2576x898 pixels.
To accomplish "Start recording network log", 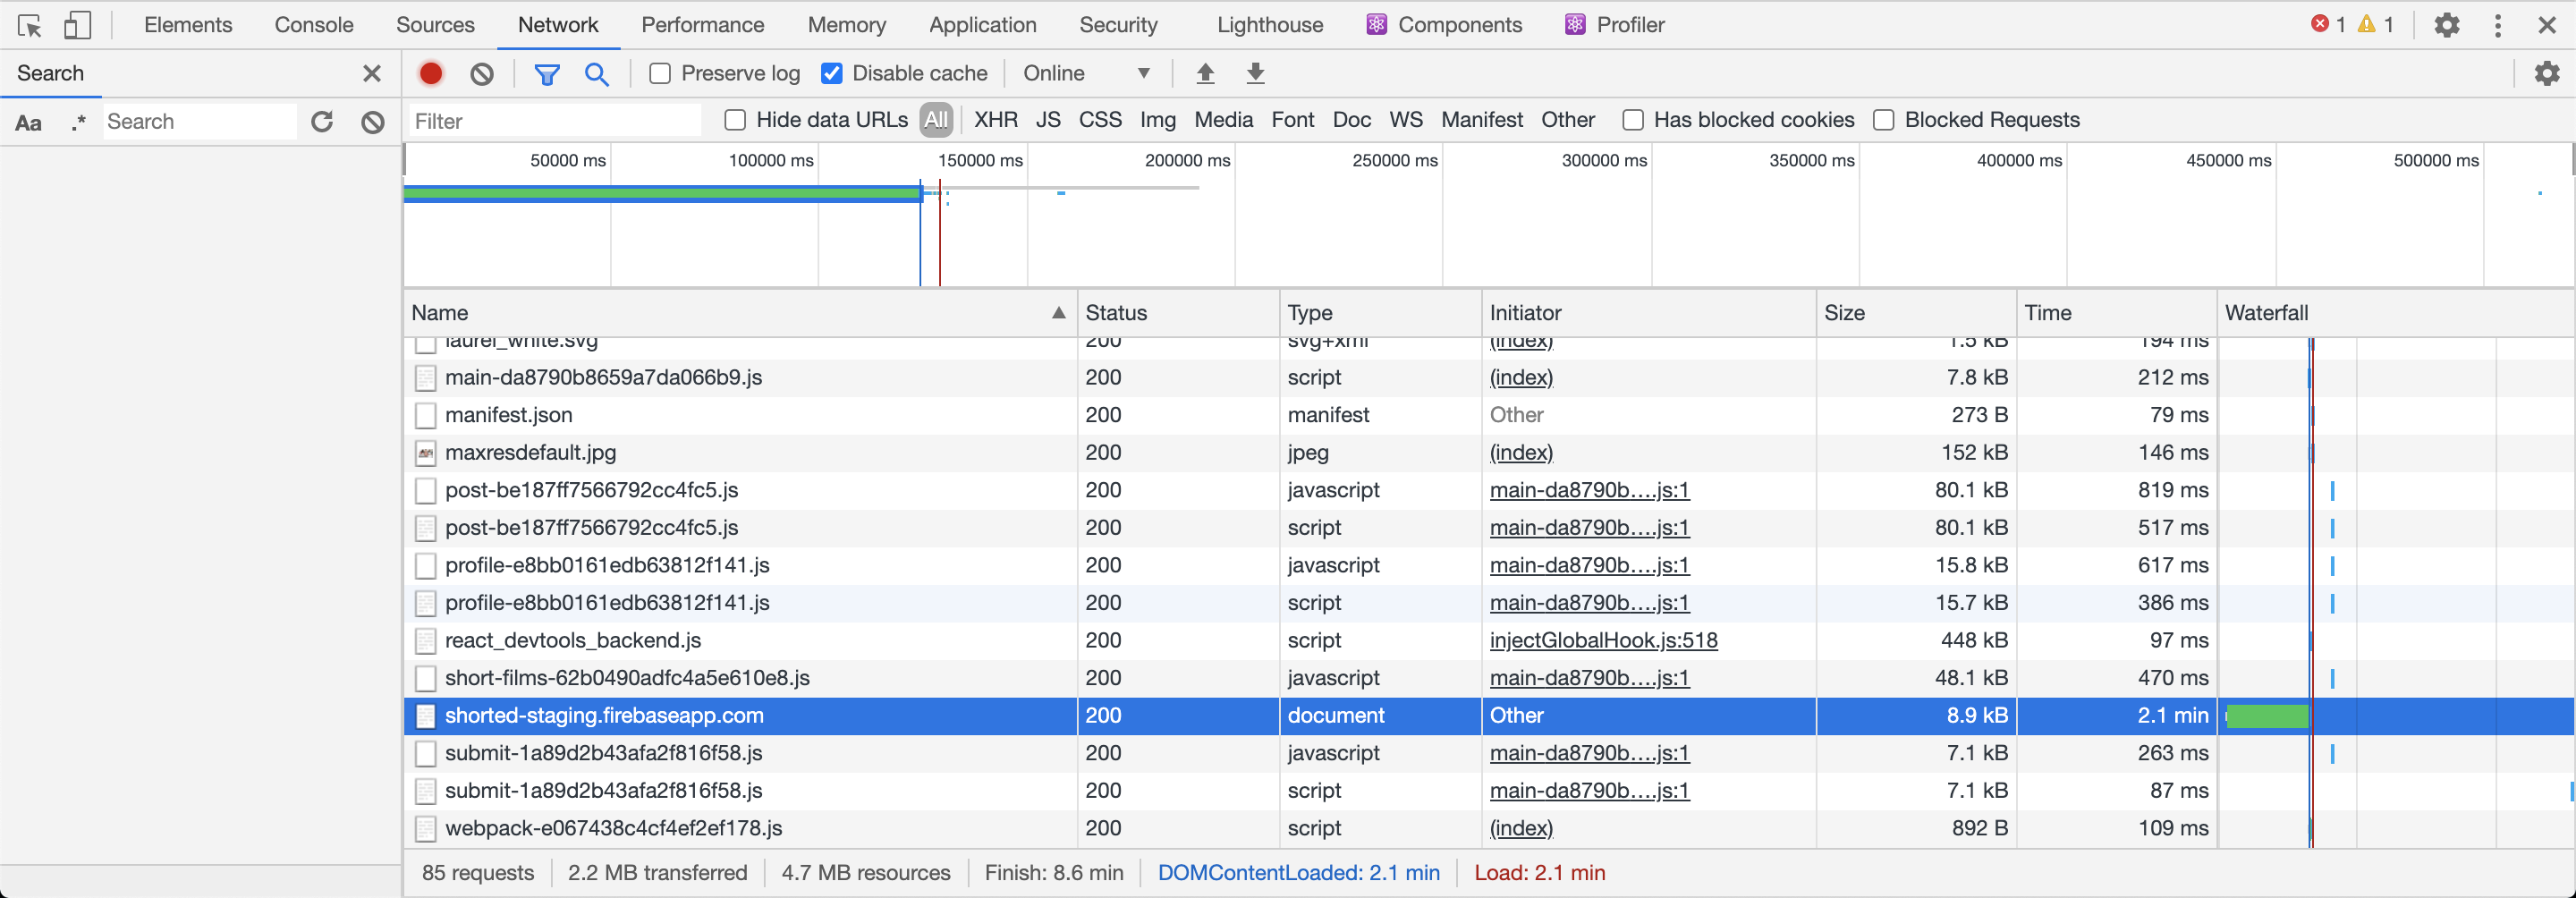I will coord(430,73).
